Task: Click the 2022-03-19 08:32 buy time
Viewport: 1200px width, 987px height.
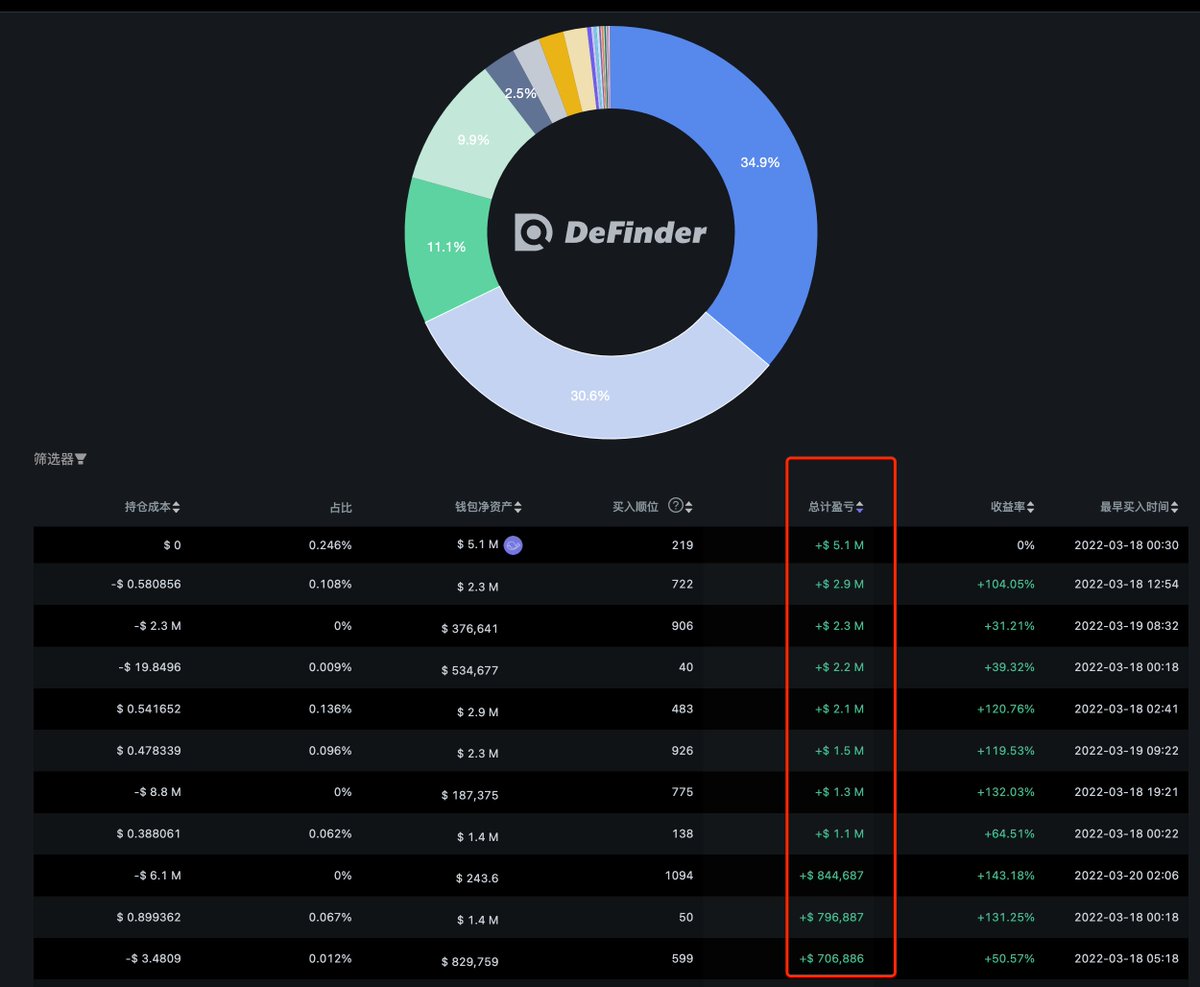Action: coord(1126,626)
